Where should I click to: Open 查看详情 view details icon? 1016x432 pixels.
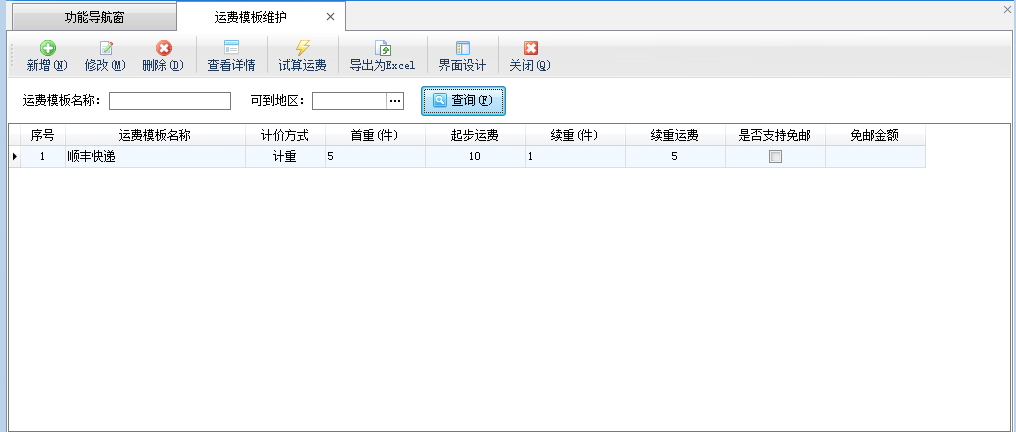coord(231,49)
